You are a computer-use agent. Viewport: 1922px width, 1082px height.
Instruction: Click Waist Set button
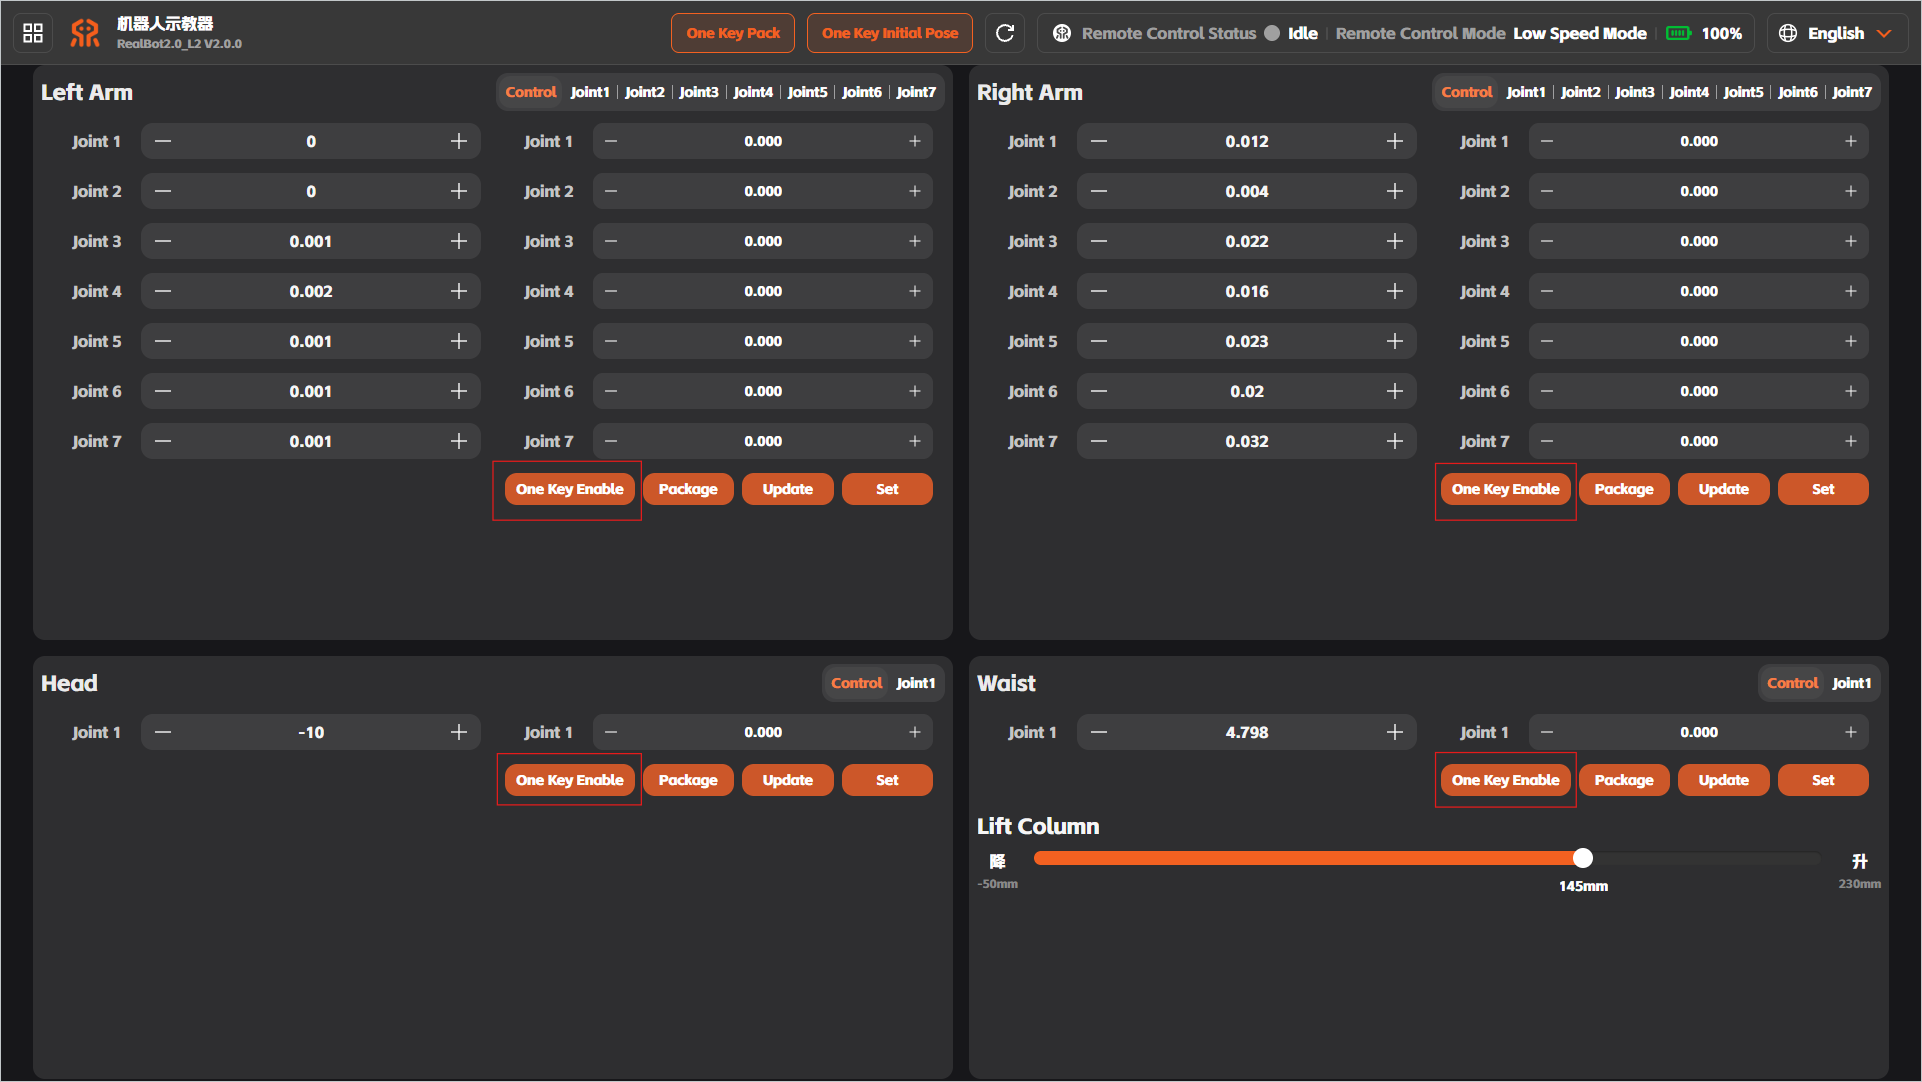click(1823, 780)
